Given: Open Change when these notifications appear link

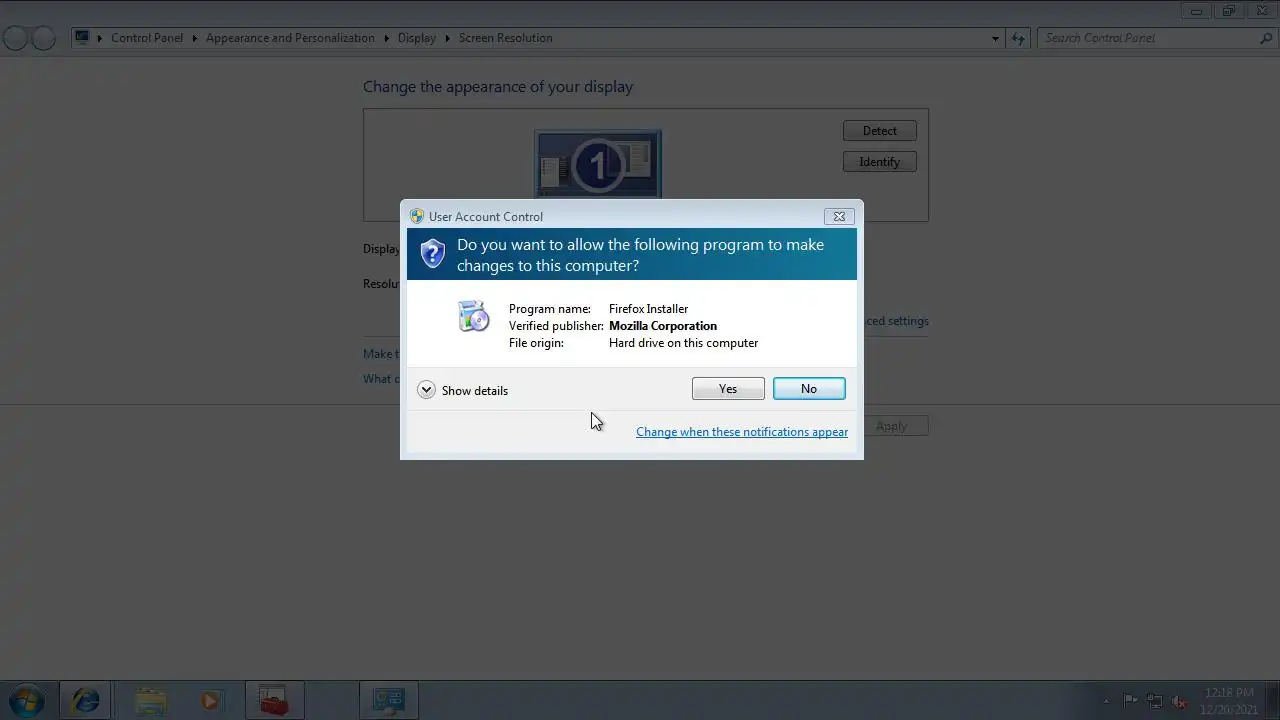Looking at the screenshot, I should (x=742, y=432).
